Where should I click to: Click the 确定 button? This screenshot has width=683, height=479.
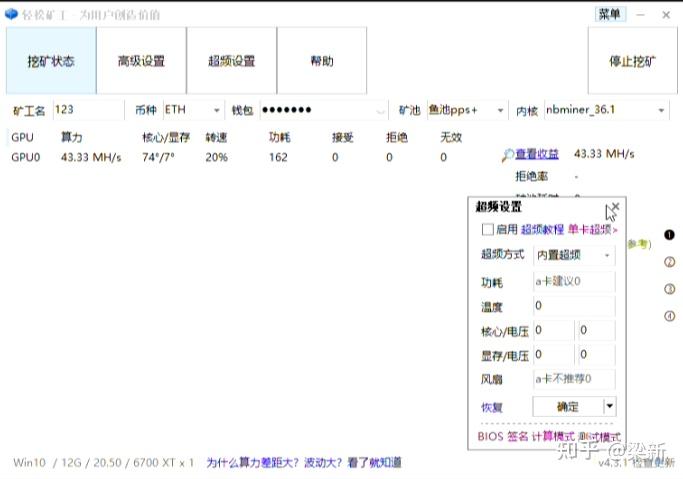click(x=568, y=406)
